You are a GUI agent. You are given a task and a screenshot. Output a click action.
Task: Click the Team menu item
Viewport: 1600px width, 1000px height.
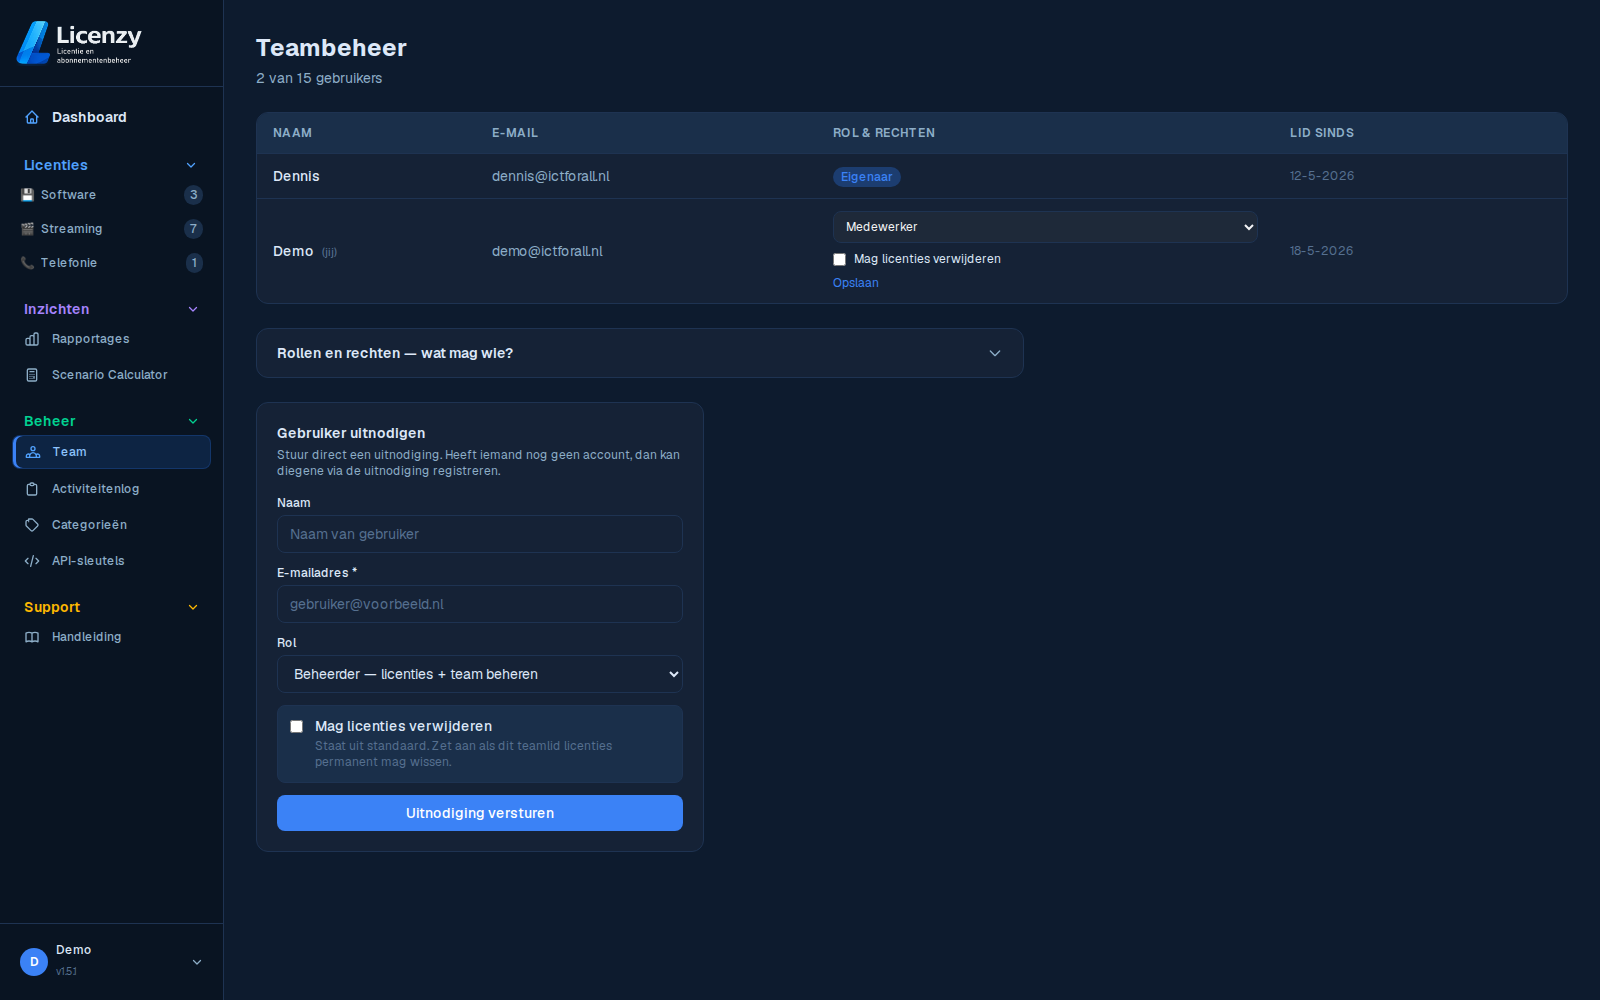coord(112,452)
